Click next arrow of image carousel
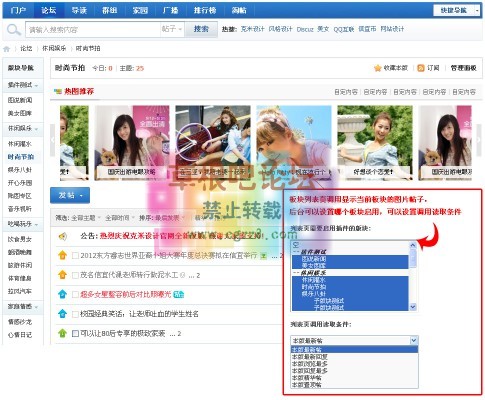485x400 pixels. coord(479,140)
